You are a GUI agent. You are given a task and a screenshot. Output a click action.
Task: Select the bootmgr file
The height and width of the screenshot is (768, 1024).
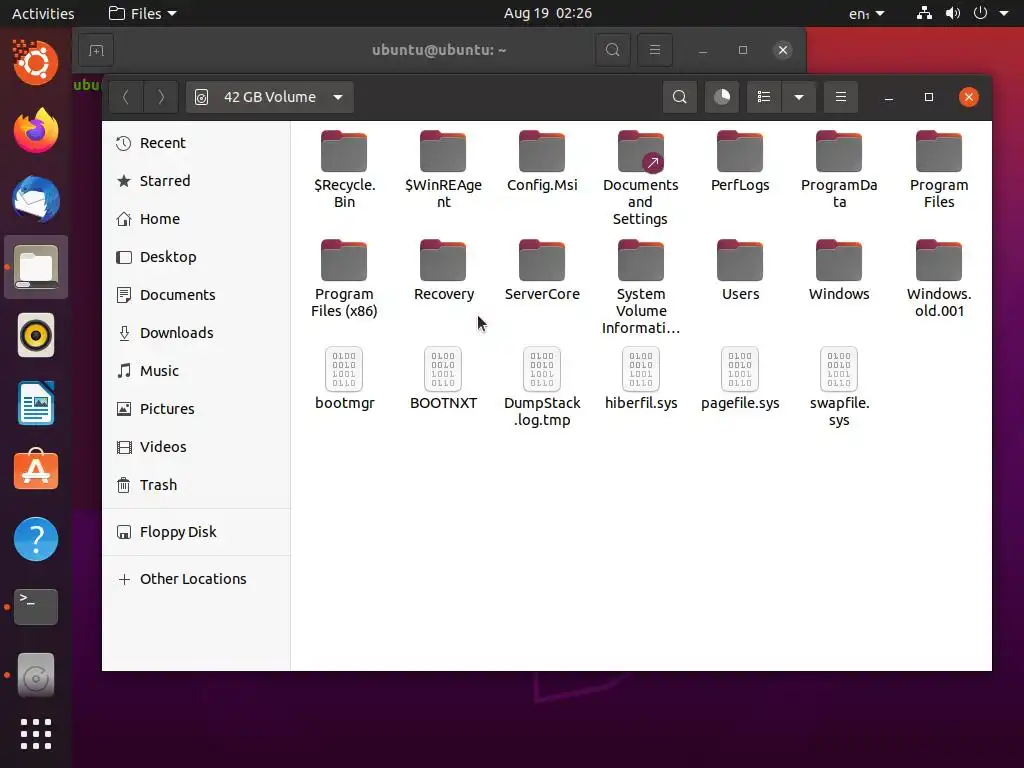[x=344, y=379]
